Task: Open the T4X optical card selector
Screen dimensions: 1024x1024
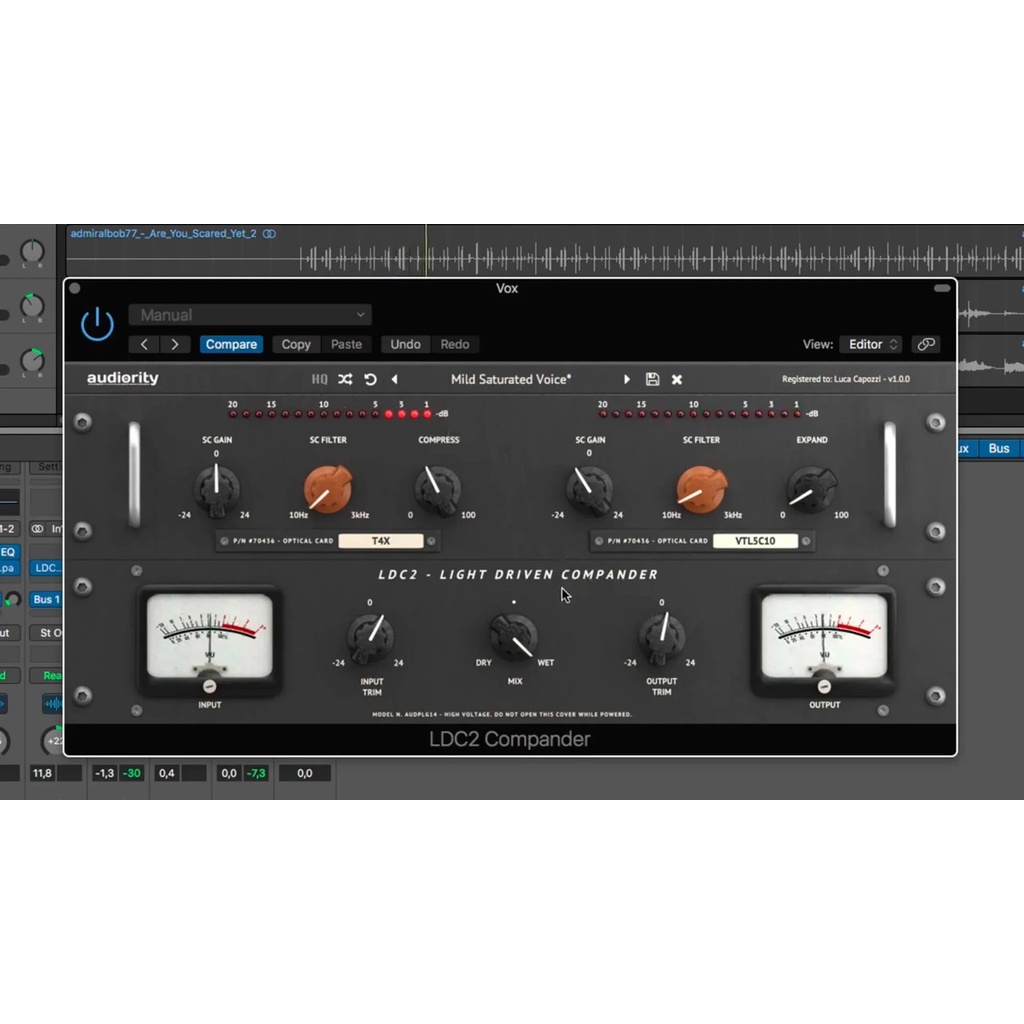Action: pos(381,541)
